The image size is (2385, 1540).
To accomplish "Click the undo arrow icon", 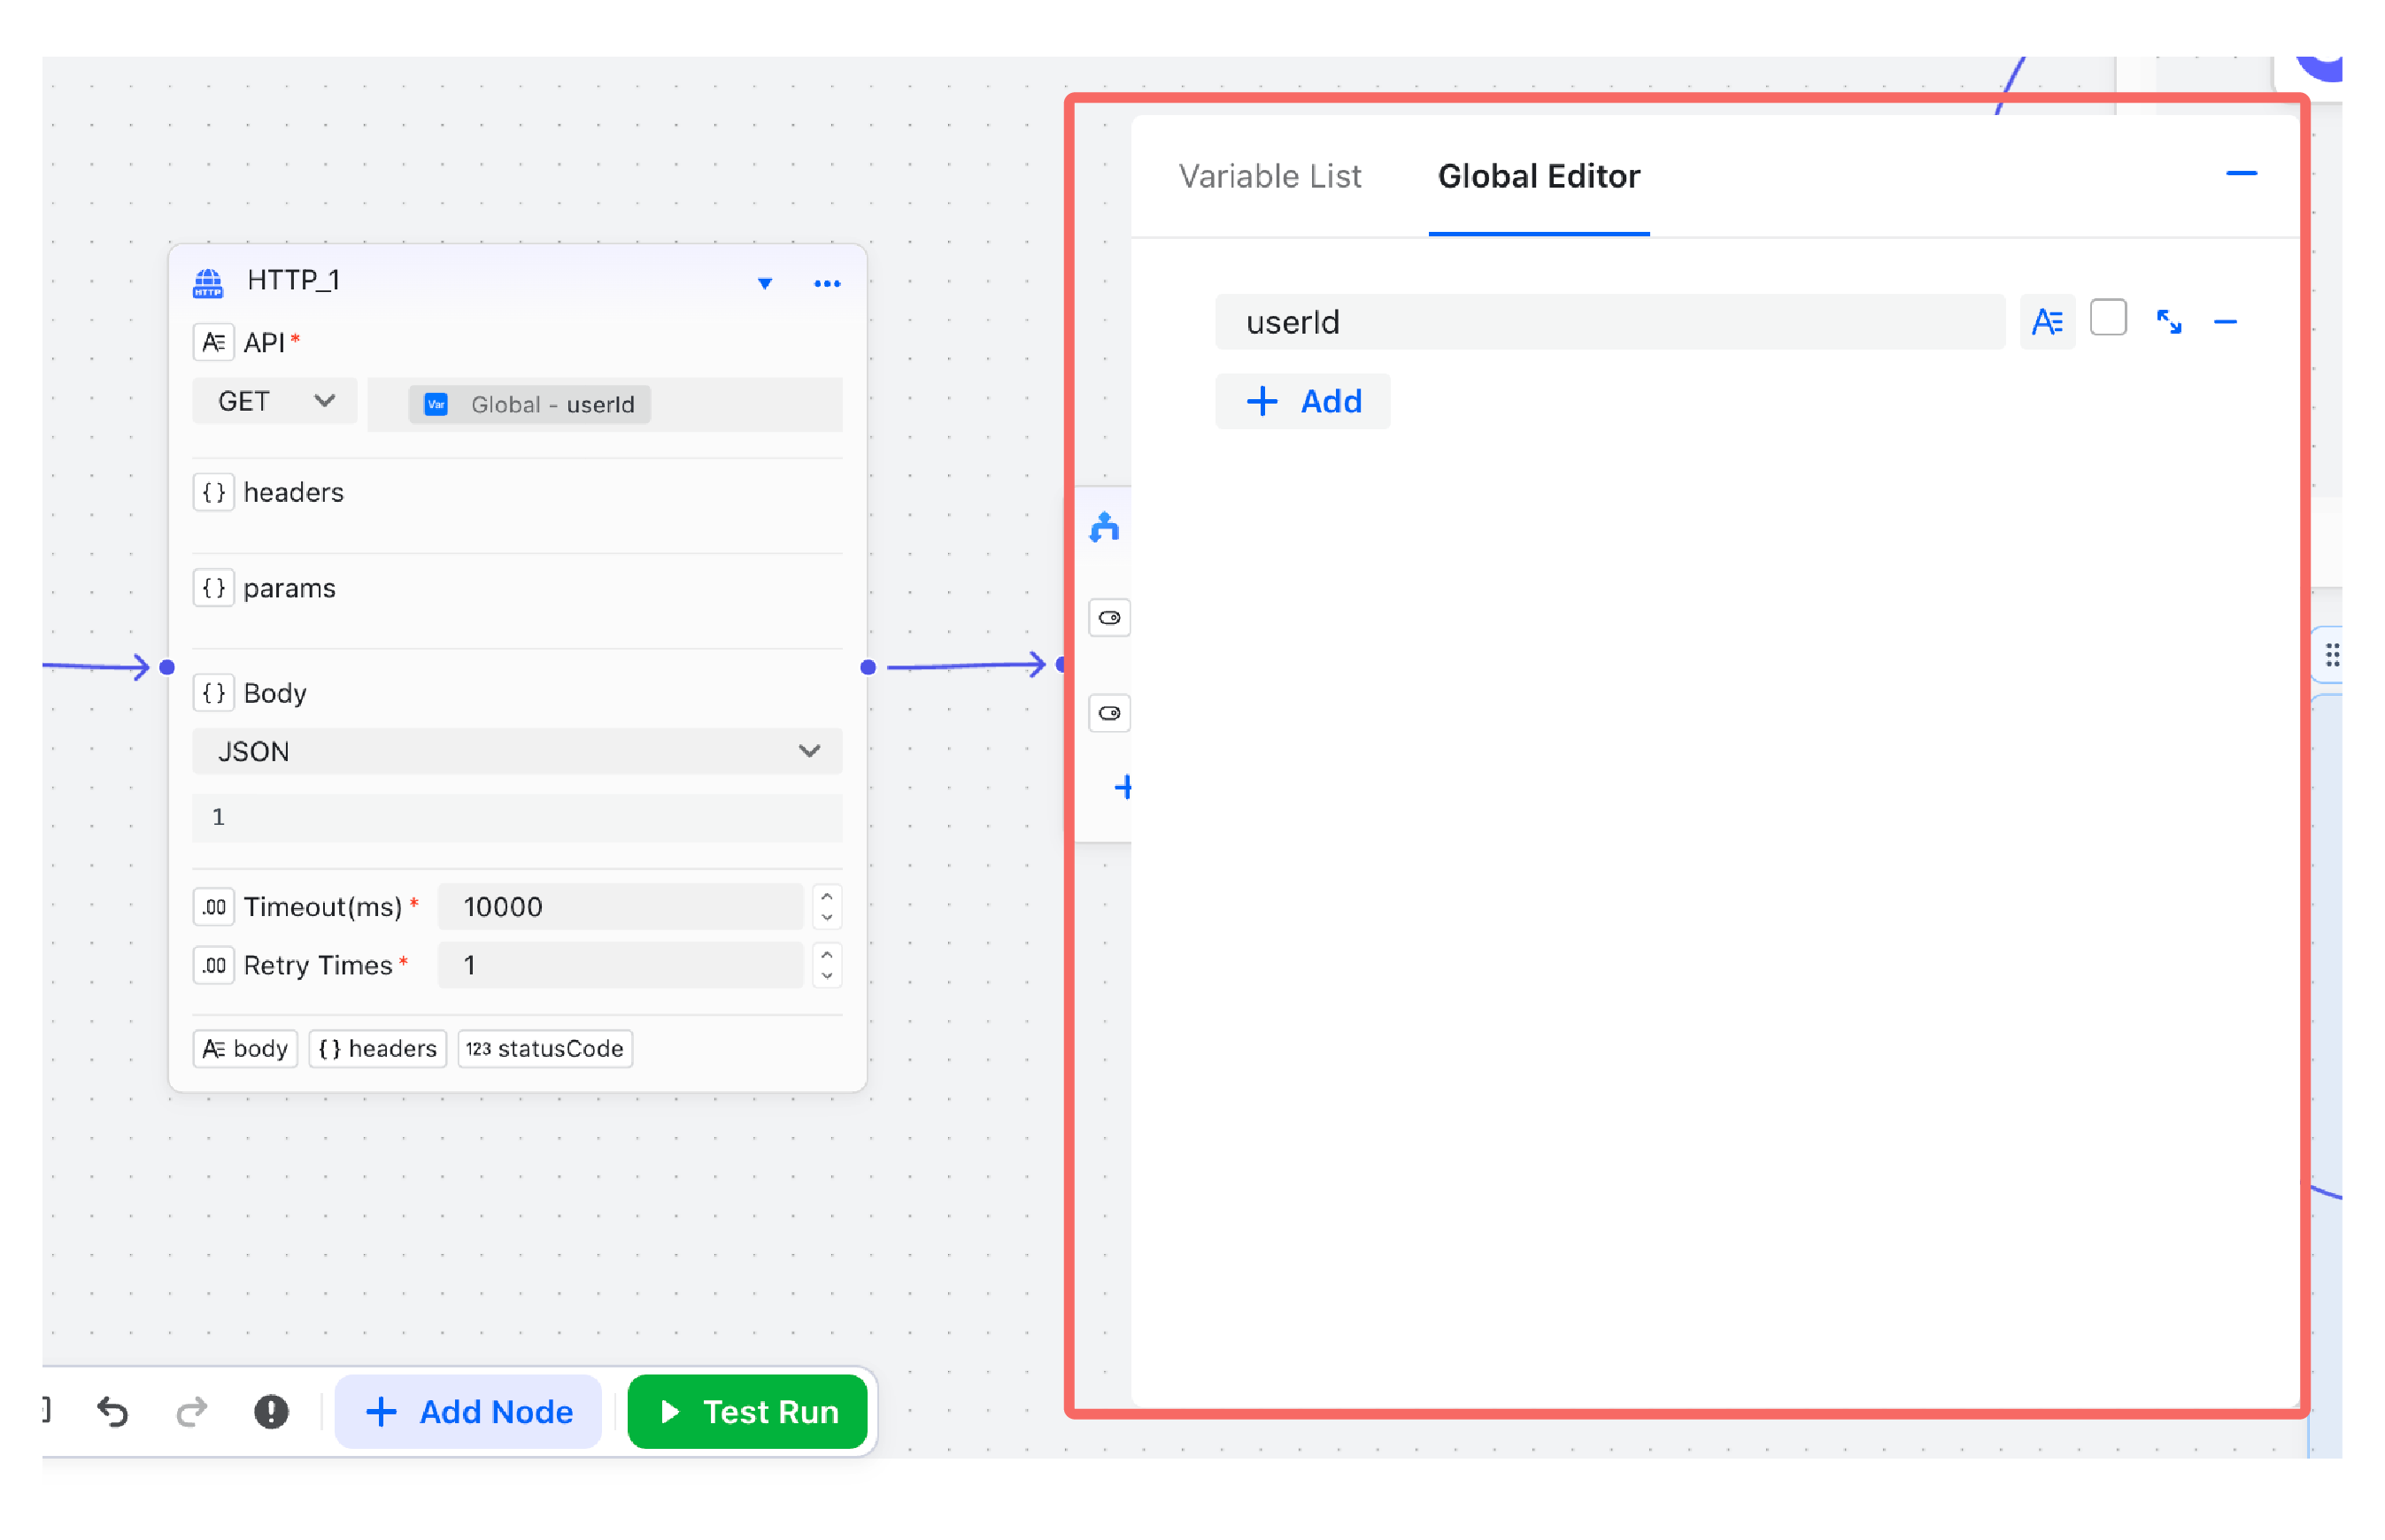I will (112, 1411).
